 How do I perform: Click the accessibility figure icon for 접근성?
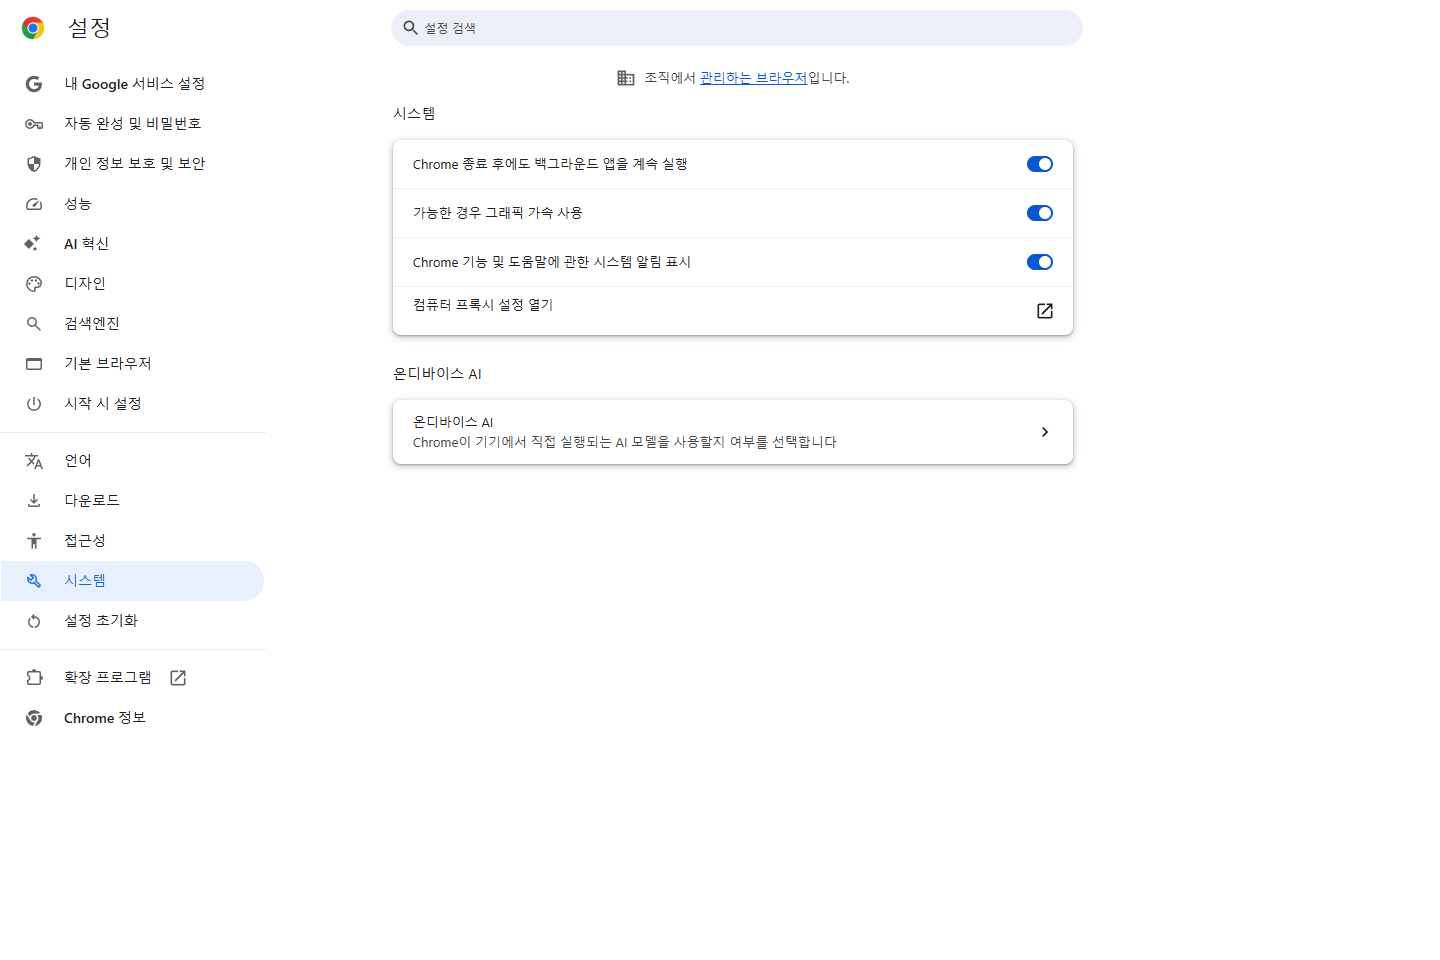pos(34,541)
